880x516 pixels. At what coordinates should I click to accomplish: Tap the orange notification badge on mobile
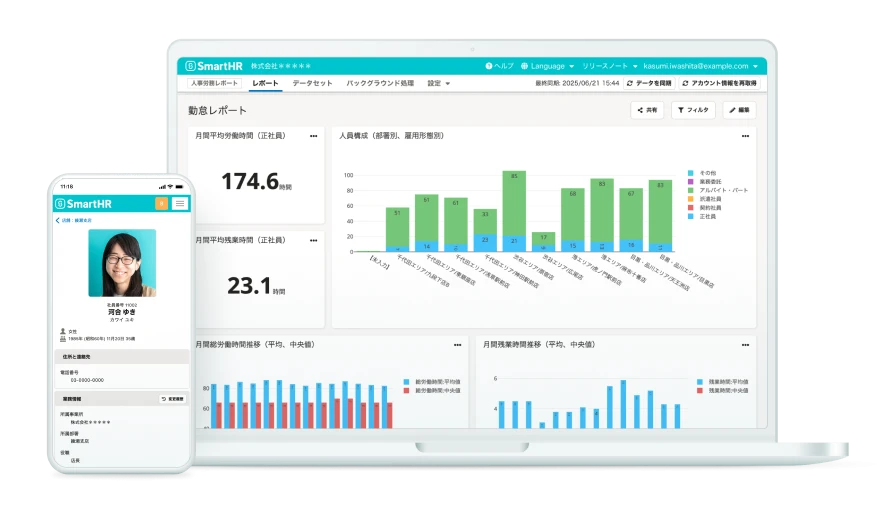coord(161,204)
